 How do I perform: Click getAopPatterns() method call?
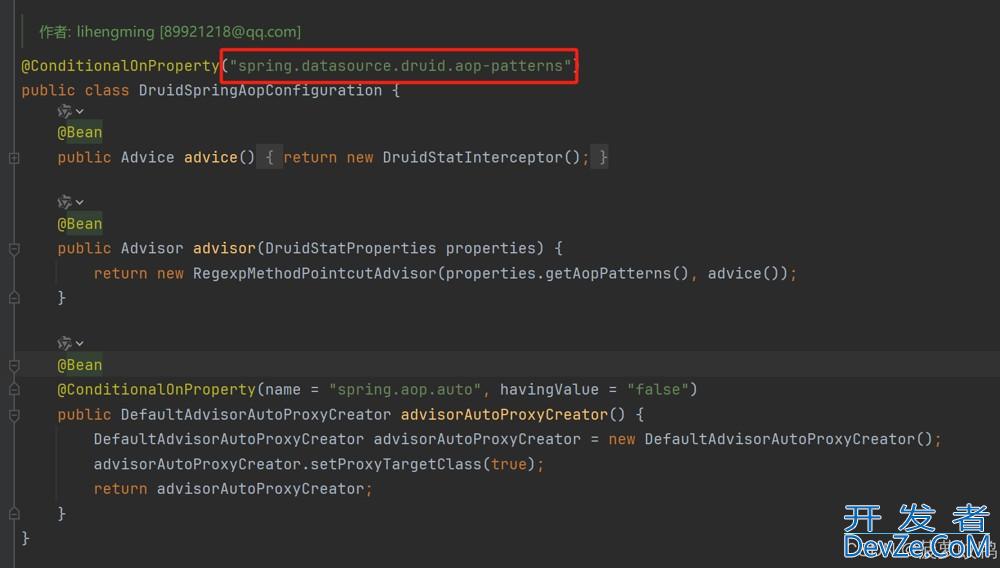click(x=617, y=273)
